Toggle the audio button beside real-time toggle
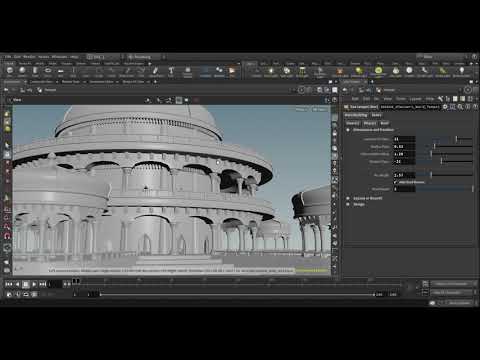Image resolution: width=480 pixels, height=360 pixels. (x=18, y=294)
